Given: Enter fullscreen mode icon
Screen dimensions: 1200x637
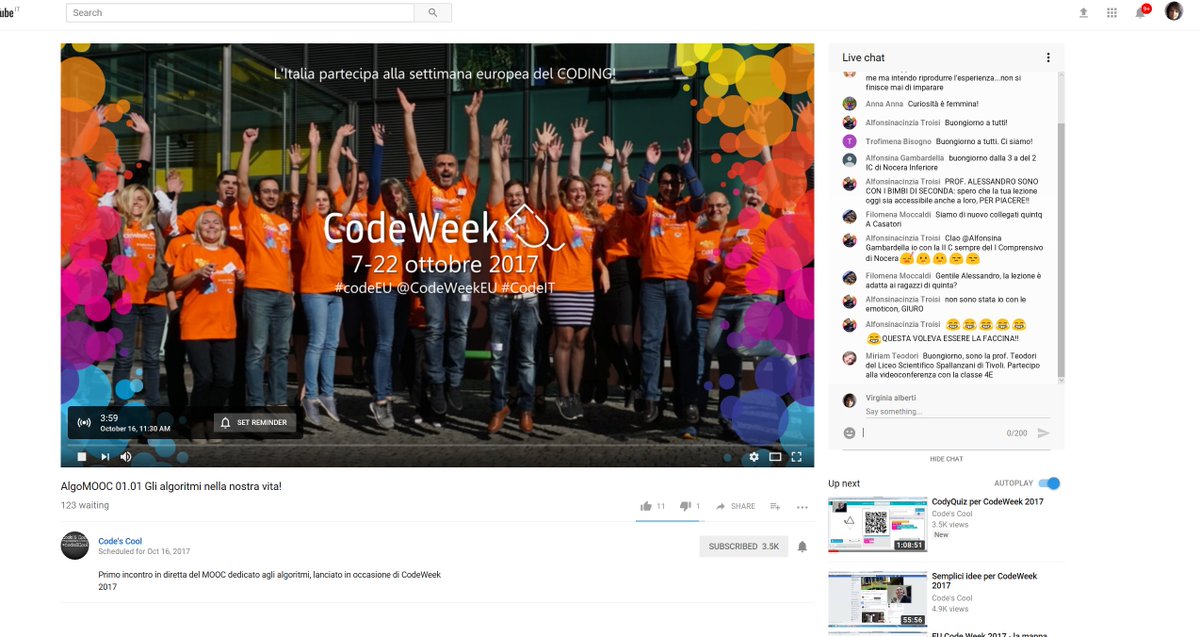Looking at the screenshot, I should [x=797, y=457].
